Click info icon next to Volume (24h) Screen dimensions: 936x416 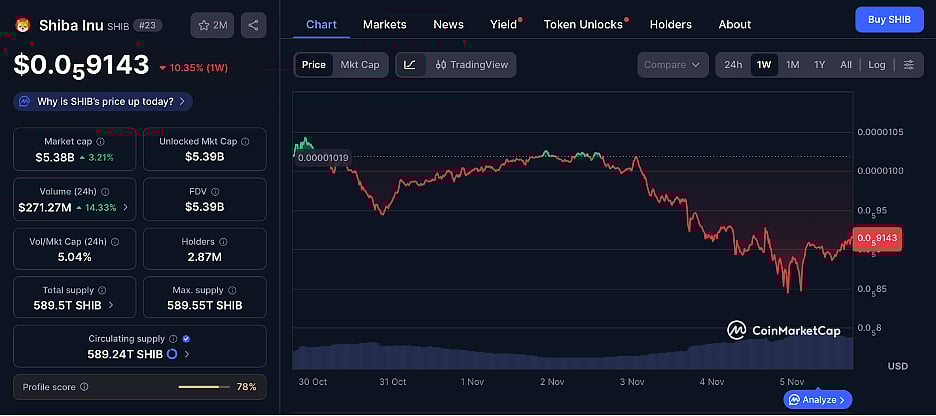point(105,192)
